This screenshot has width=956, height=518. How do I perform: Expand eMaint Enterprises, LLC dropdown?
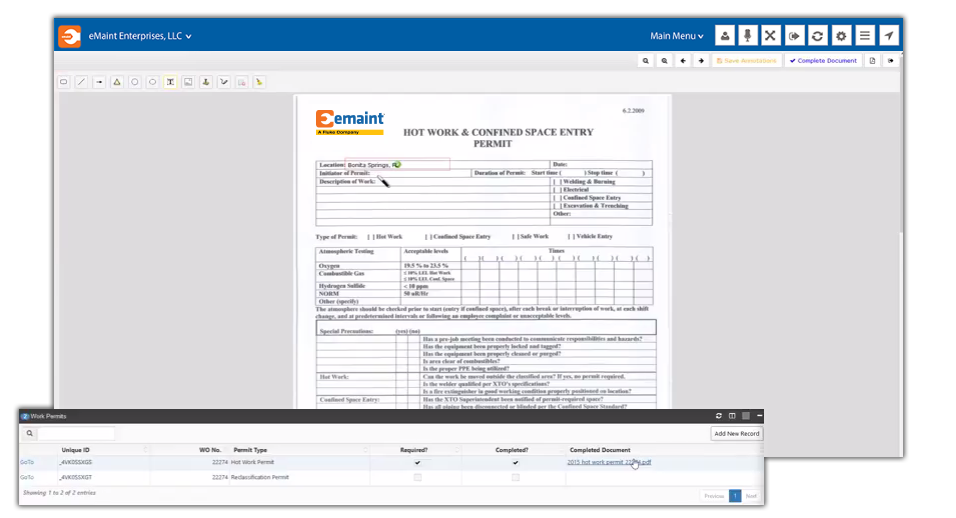(140, 36)
